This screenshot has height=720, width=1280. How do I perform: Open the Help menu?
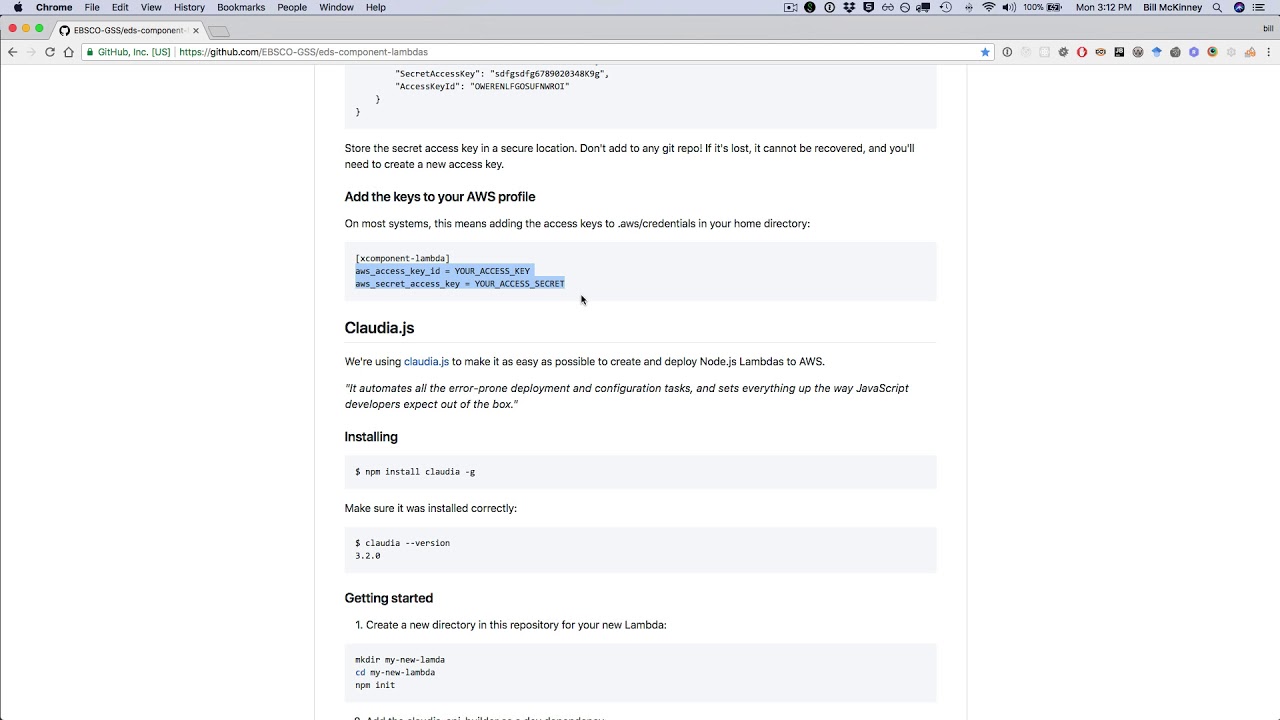(x=376, y=7)
